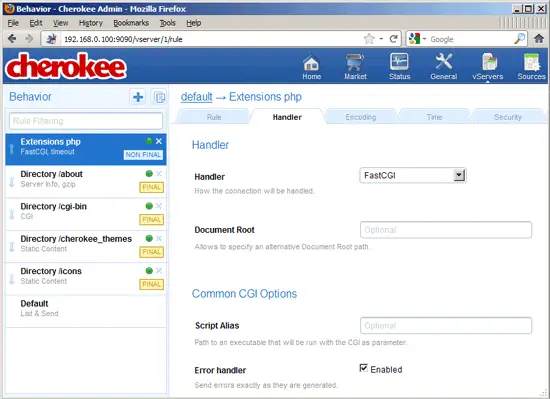Select the Directory /about rule

86,181
